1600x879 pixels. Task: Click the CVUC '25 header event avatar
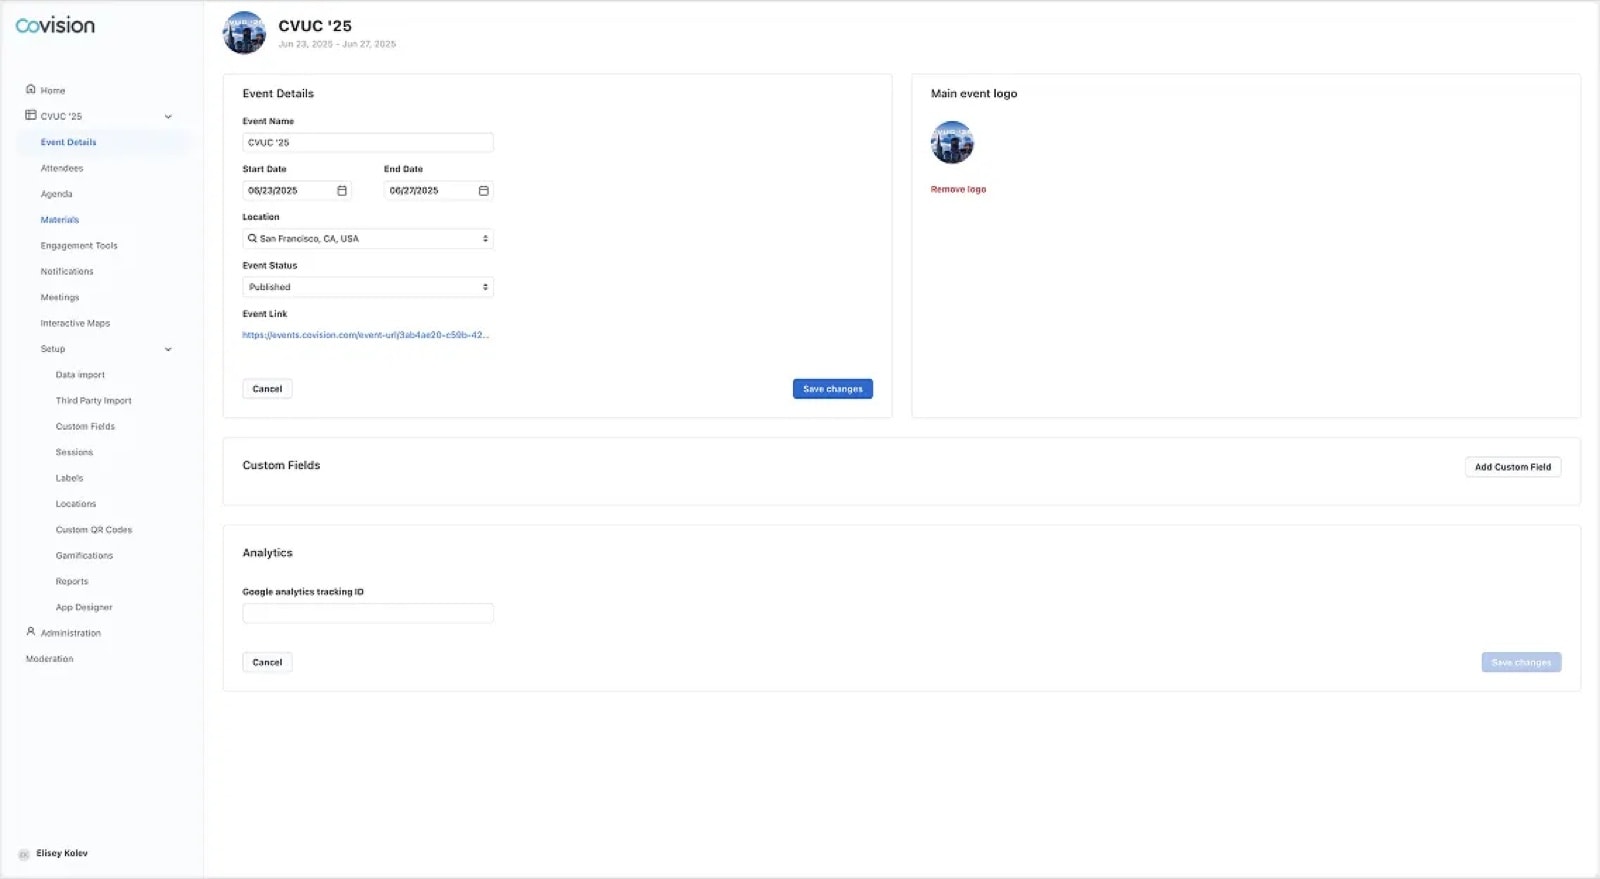[244, 32]
